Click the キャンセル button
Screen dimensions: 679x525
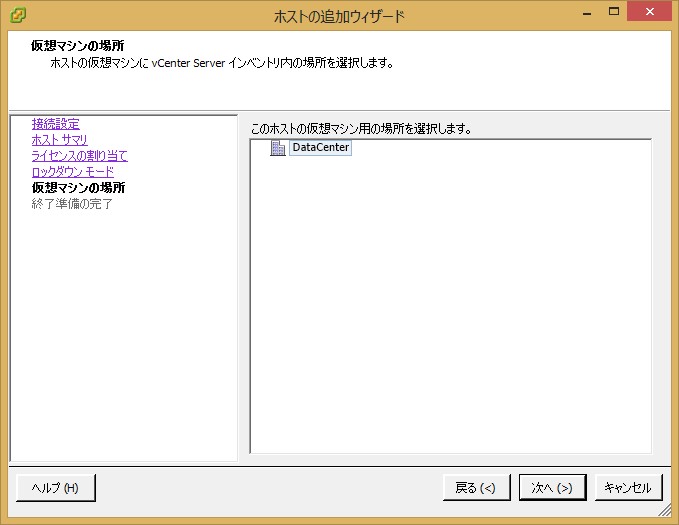click(628, 488)
